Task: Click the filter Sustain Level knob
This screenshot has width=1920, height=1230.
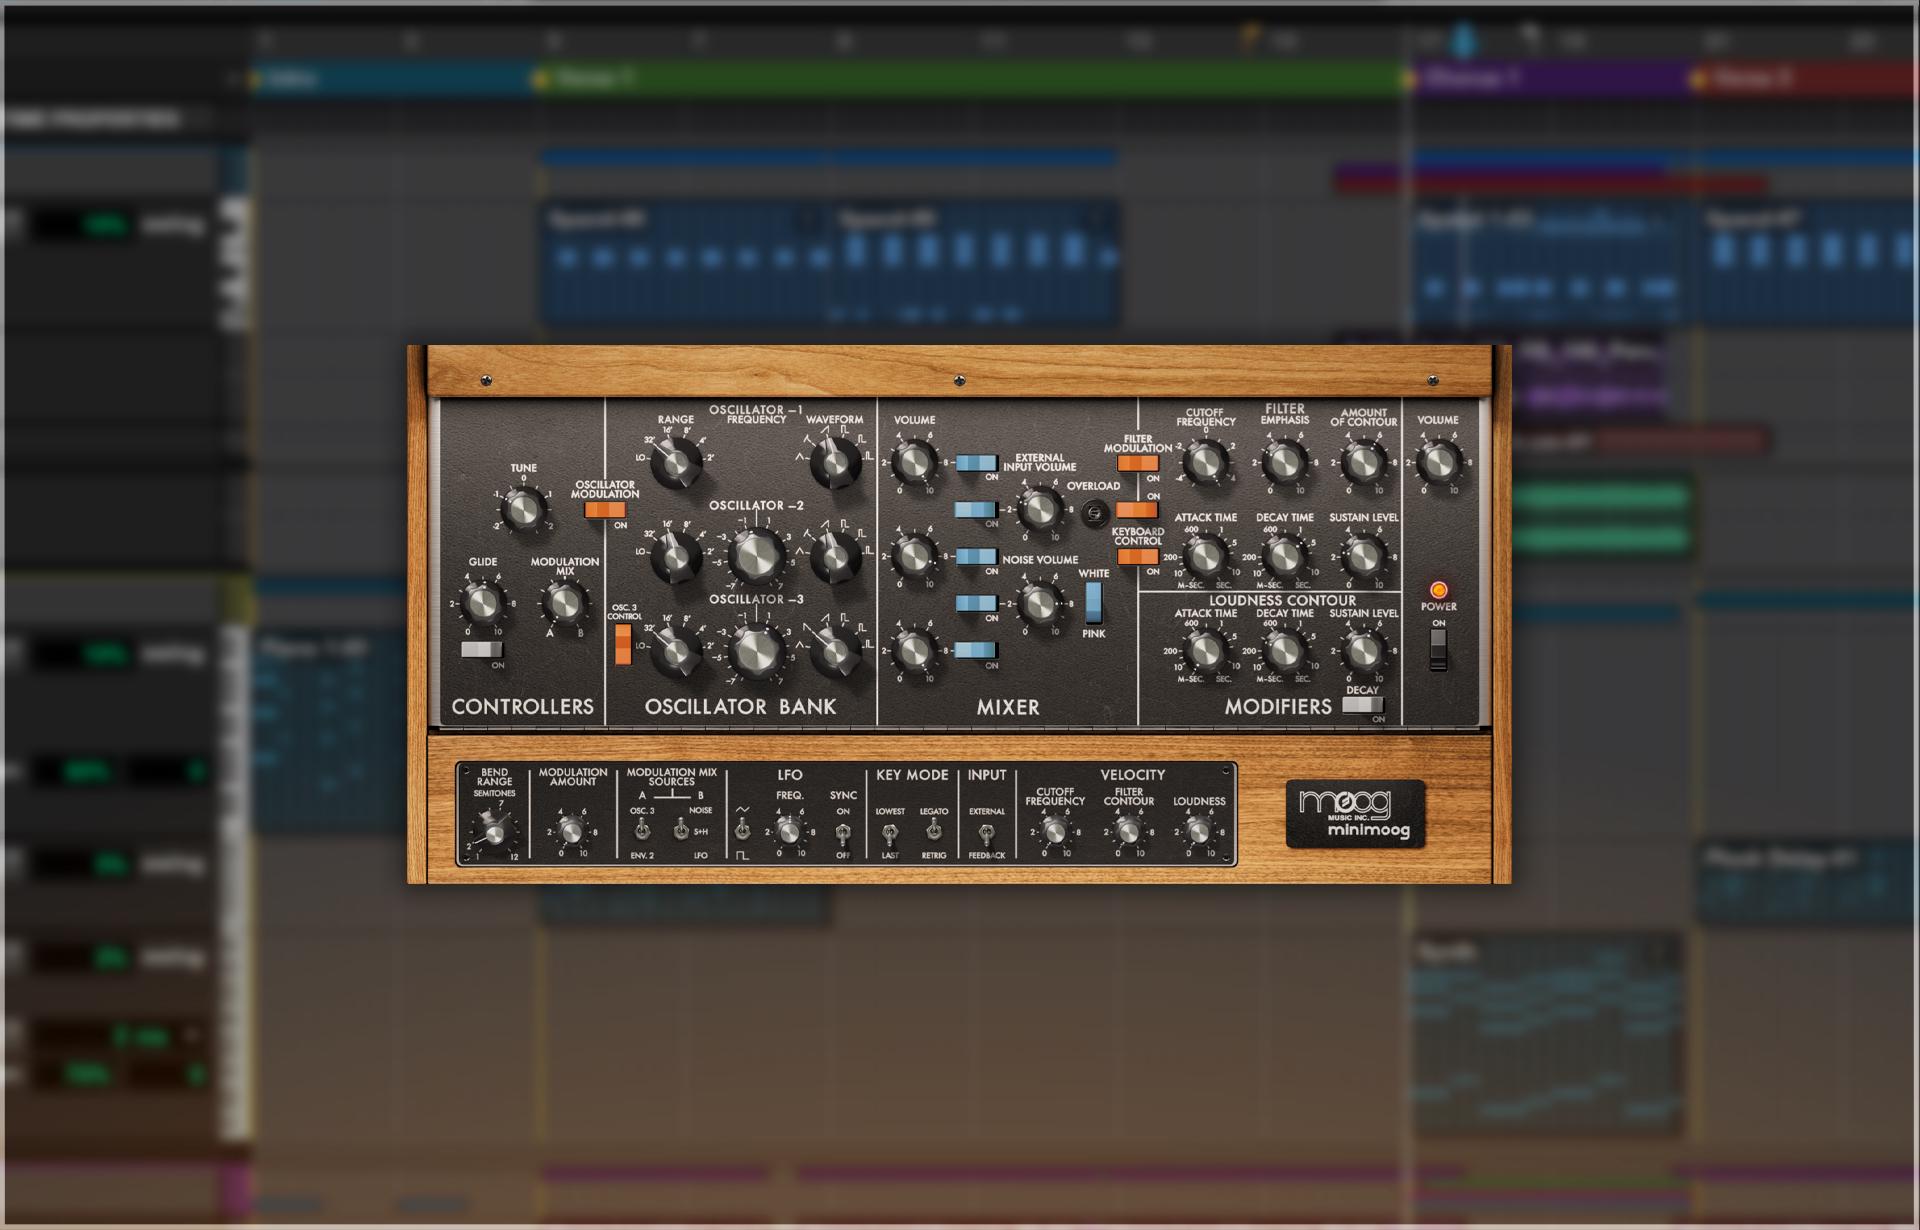Action: 1362,557
